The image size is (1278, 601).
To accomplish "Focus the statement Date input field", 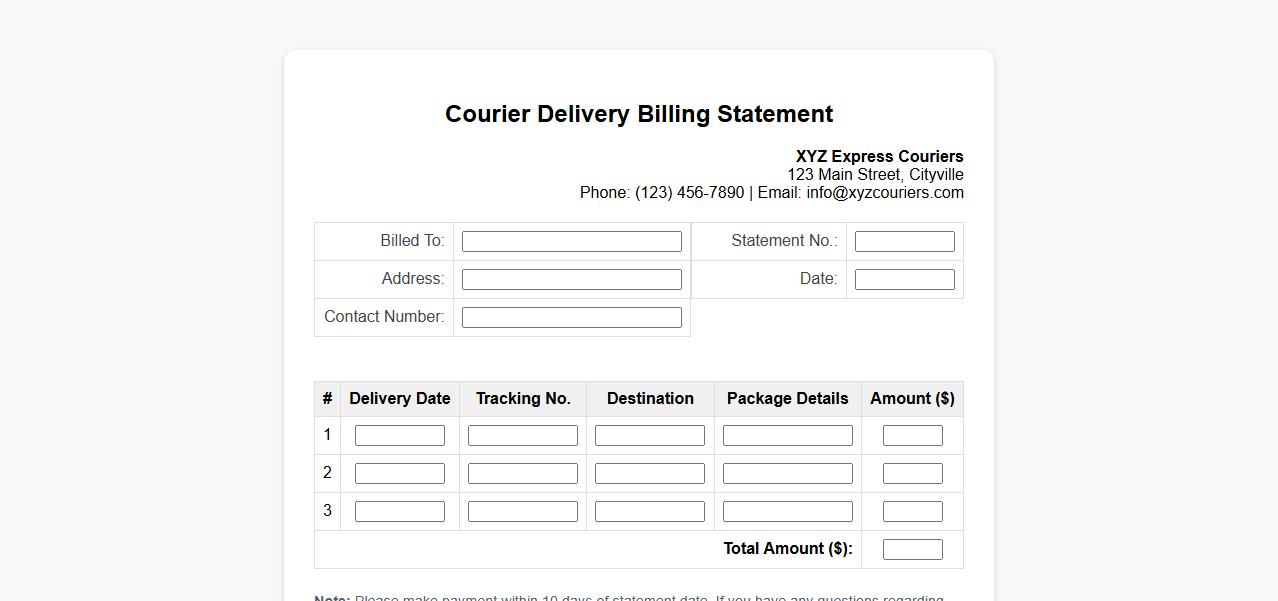I will (904, 279).
